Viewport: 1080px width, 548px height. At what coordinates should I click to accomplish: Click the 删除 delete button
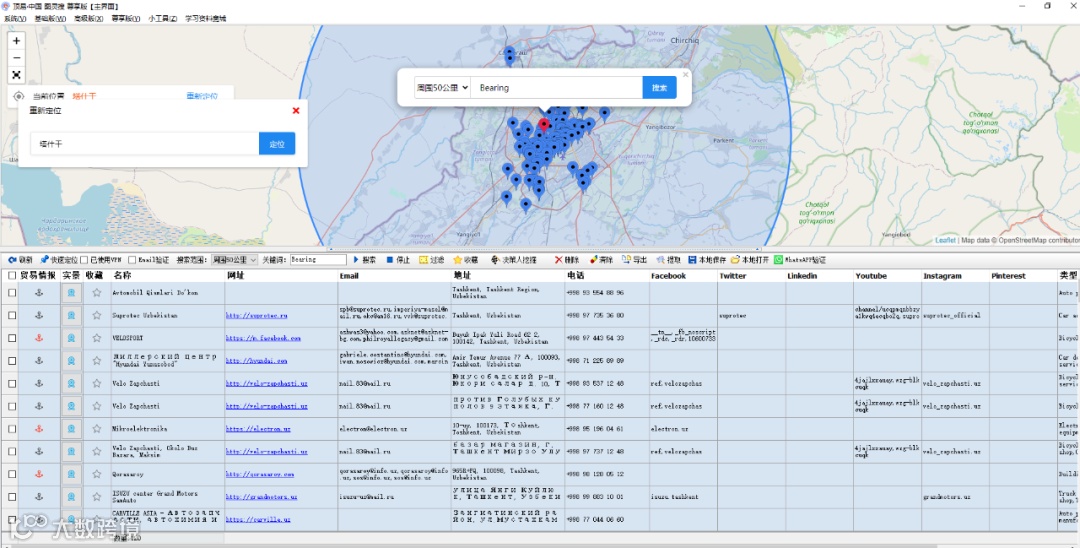coord(567,260)
